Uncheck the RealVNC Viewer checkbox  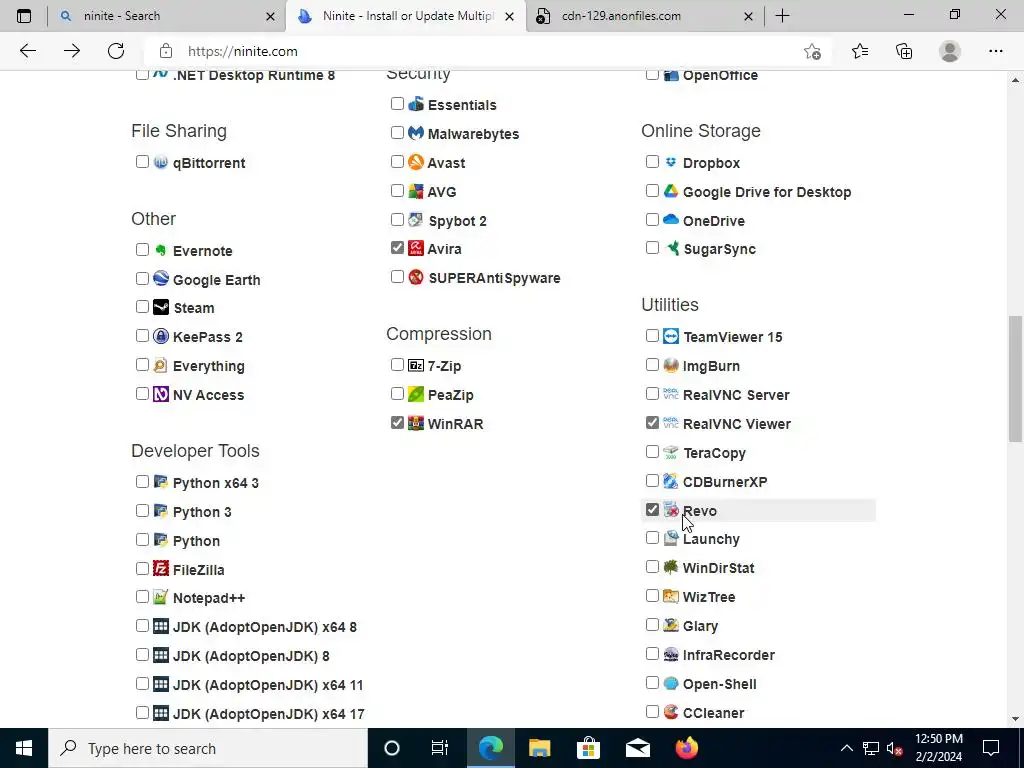652,423
